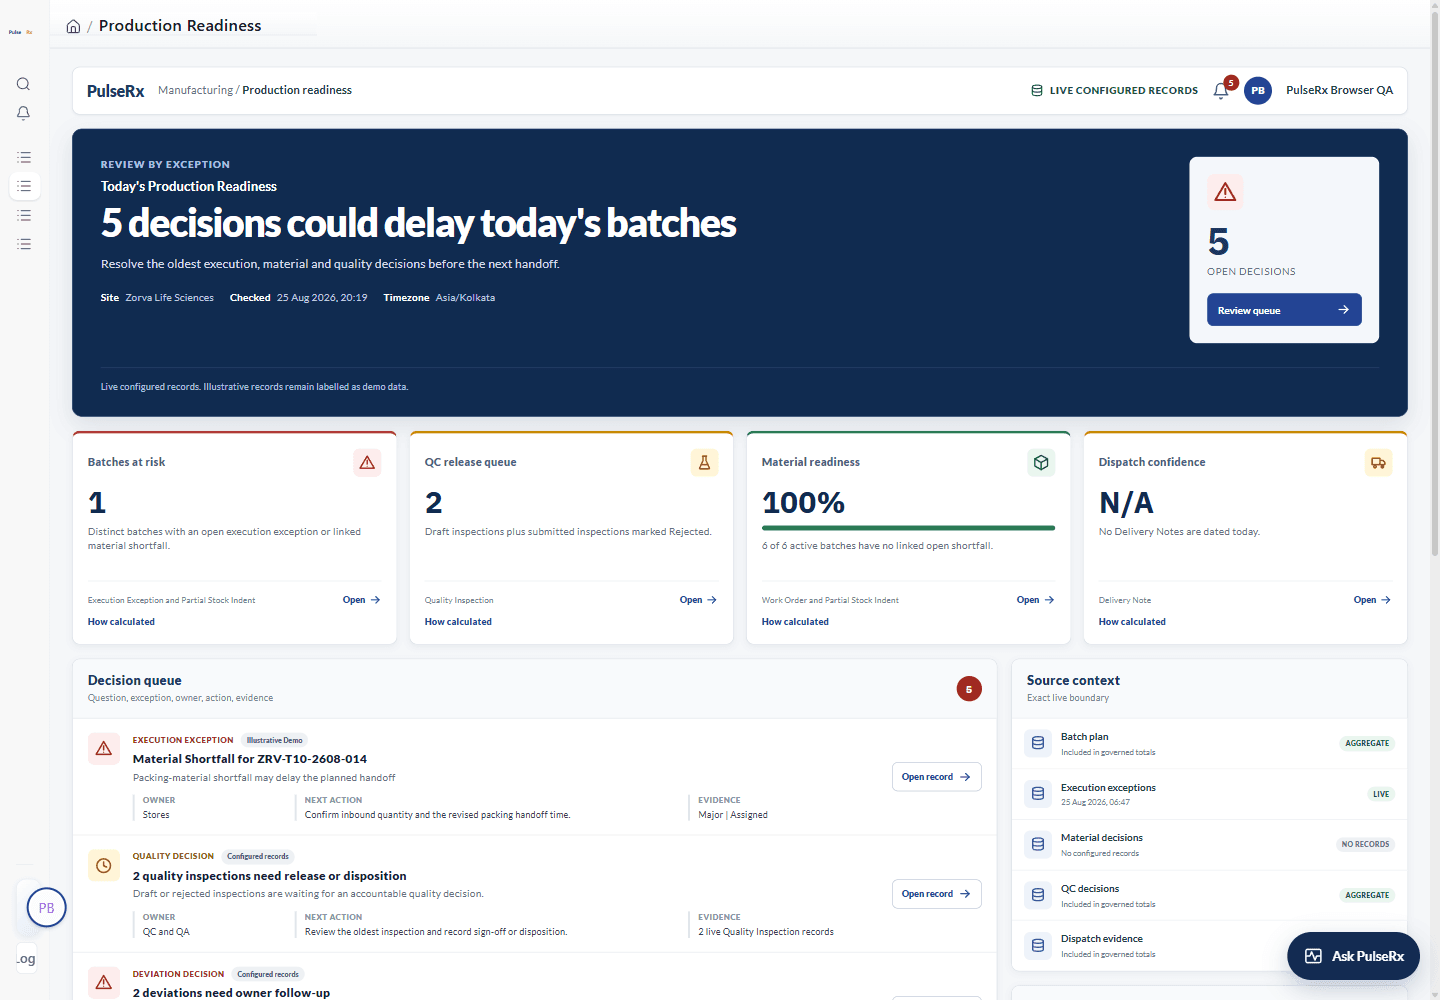The image size is (1440, 1000).
Task: Show how Material readiness is calculated
Action: pos(795,622)
